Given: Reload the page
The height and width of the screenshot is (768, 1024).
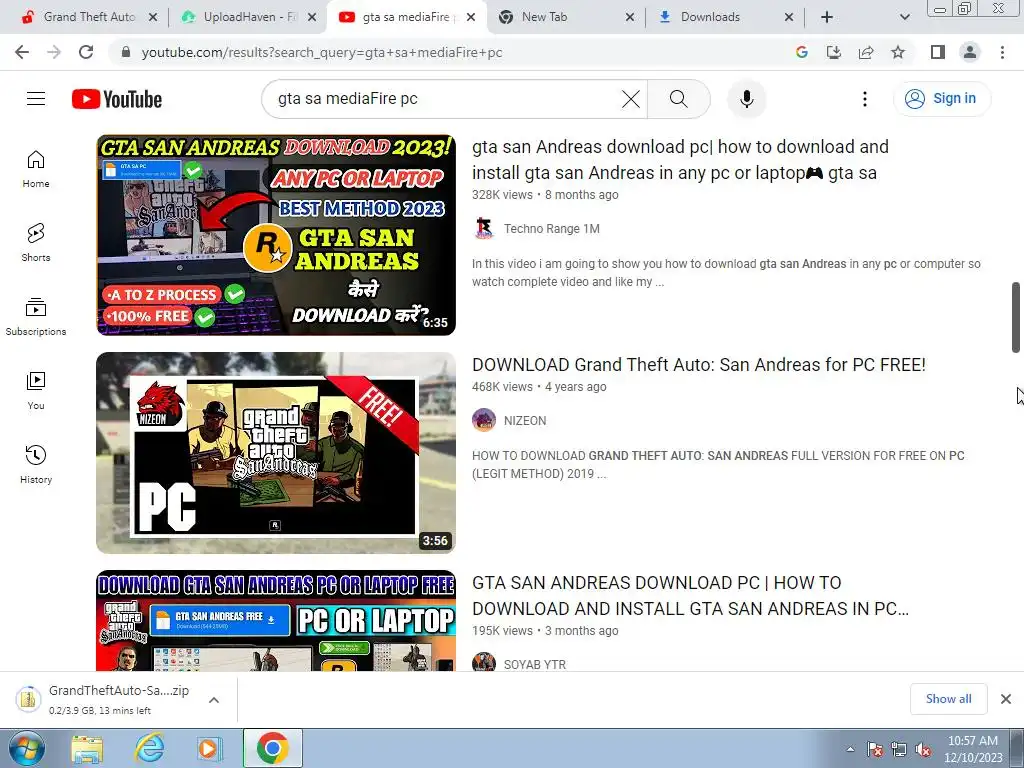Looking at the screenshot, I should pos(86,52).
